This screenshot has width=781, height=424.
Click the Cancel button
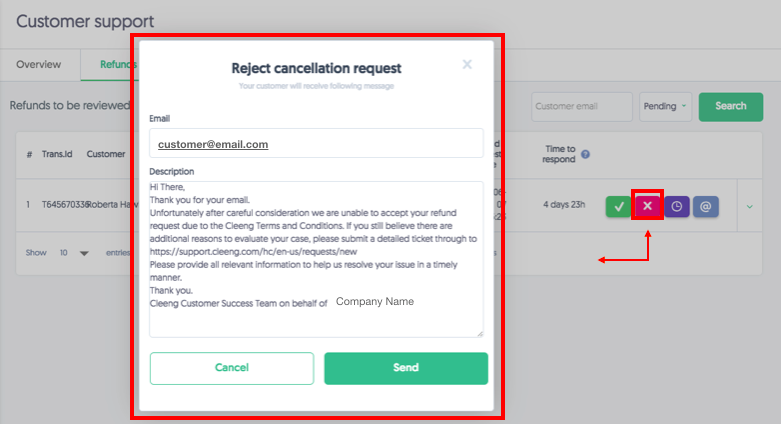[x=232, y=368]
